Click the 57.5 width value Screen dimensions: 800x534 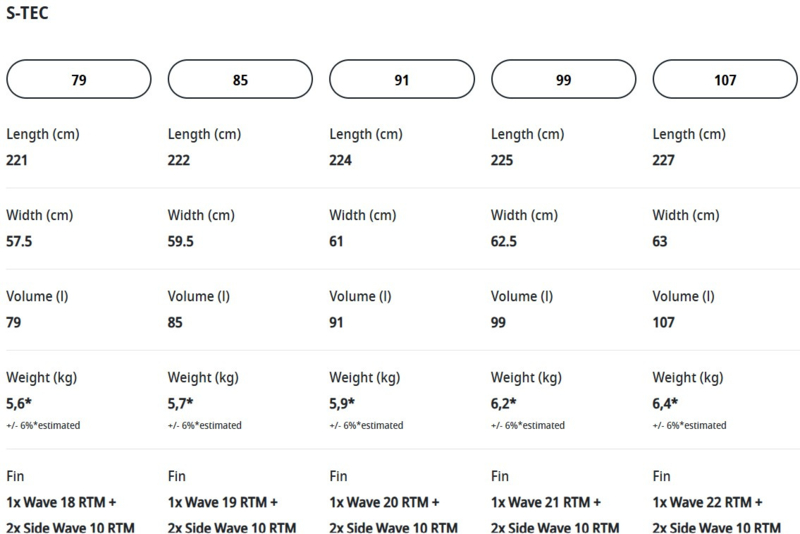20,241
